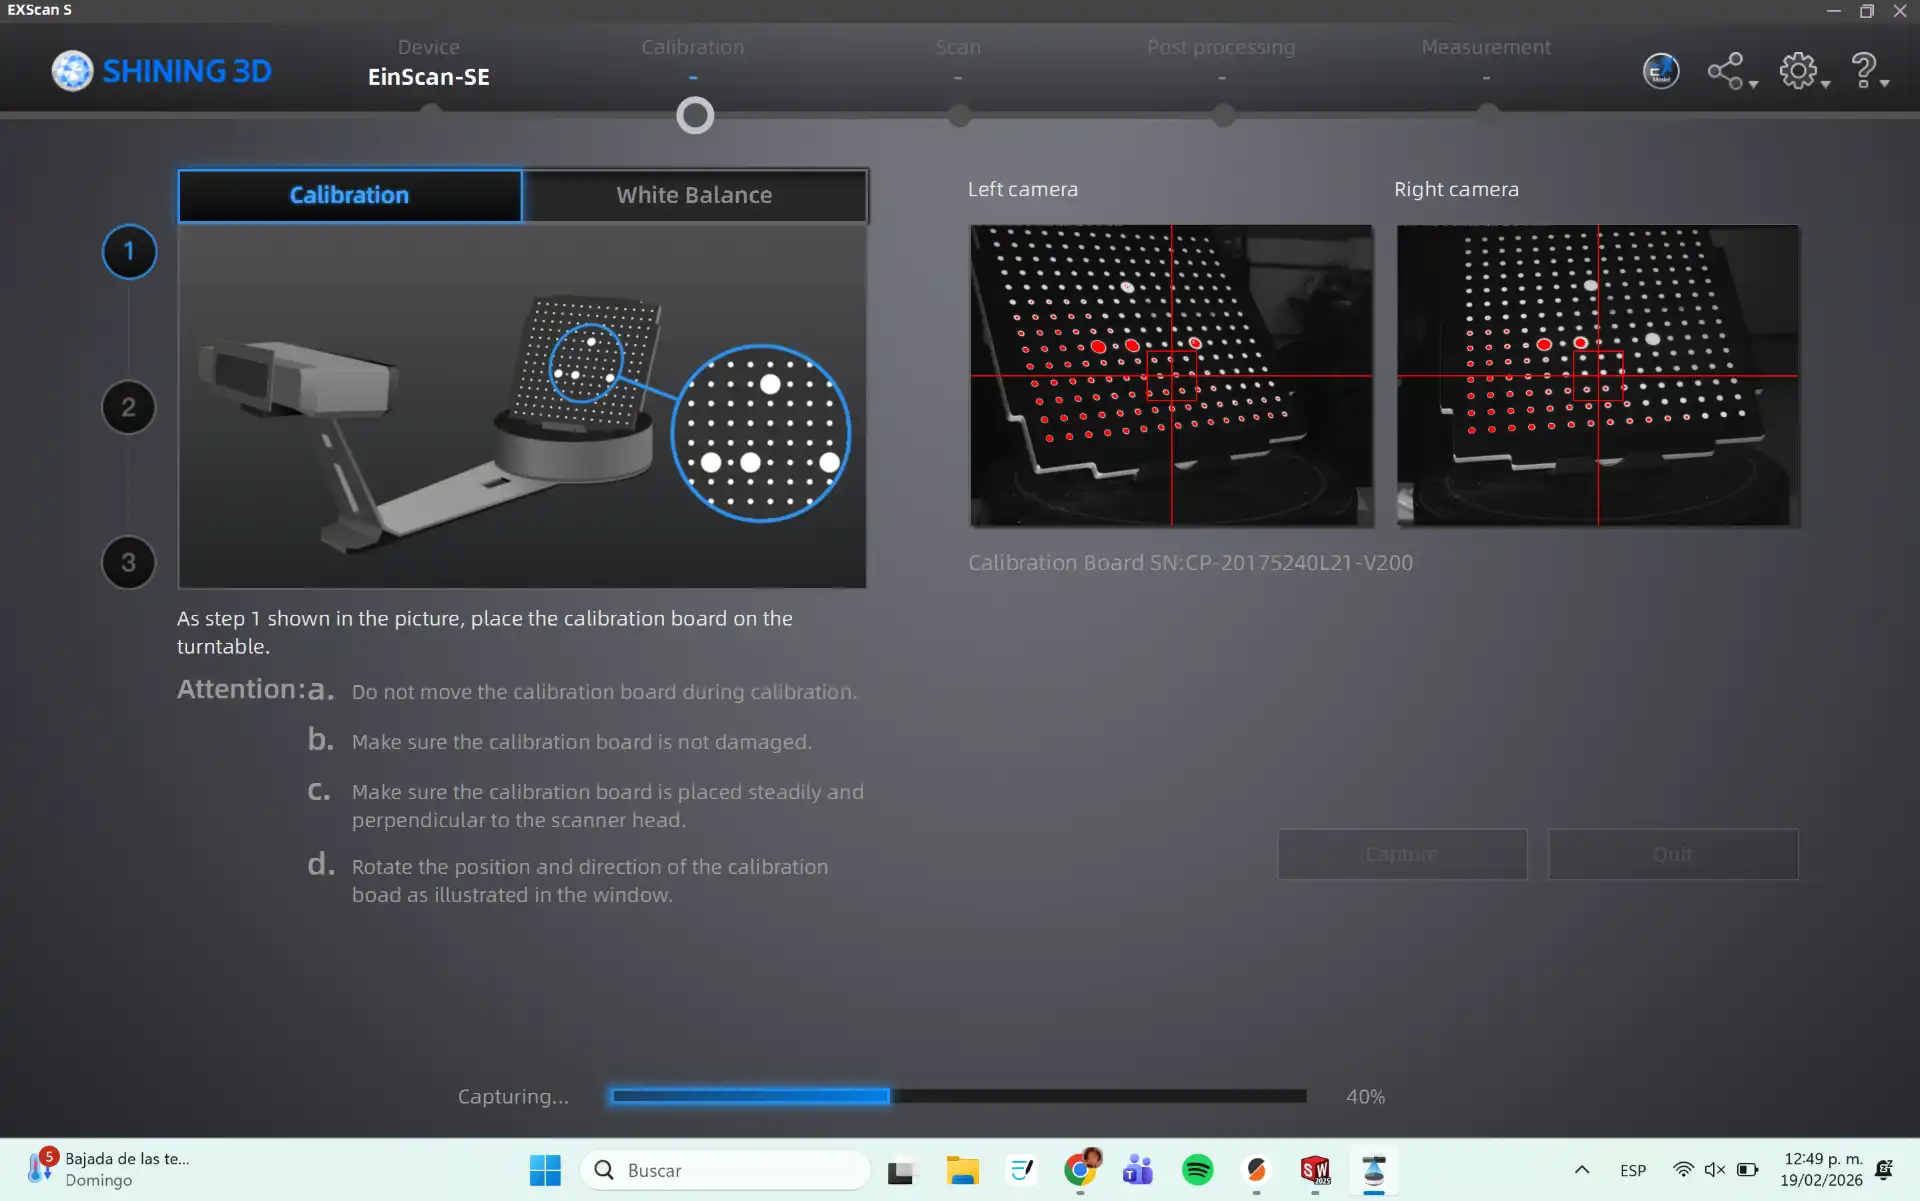The height and width of the screenshot is (1201, 1920).
Task: Select calibration step 2 circle
Action: (129, 407)
